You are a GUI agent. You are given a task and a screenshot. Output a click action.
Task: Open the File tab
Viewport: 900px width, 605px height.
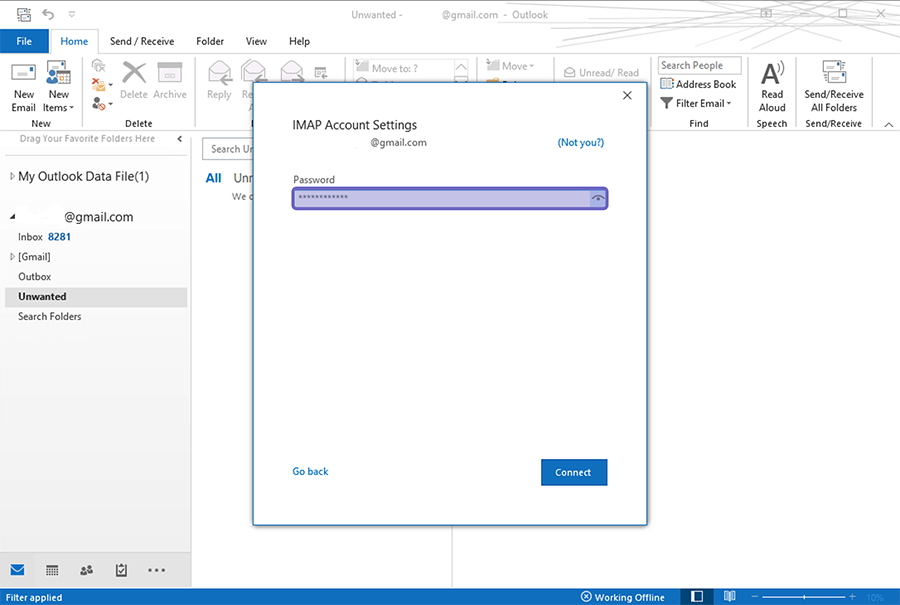pos(24,41)
